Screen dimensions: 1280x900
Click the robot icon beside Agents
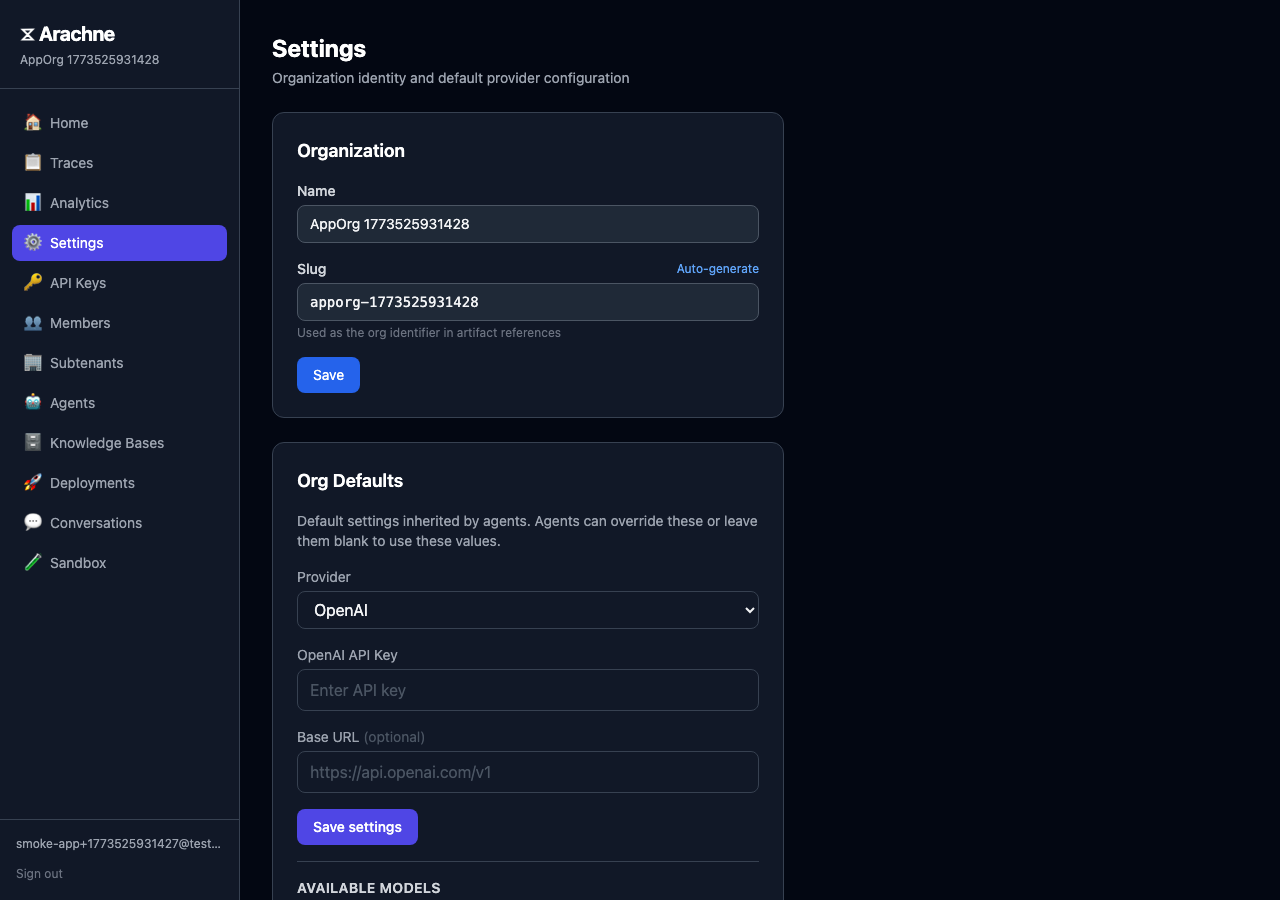(x=33, y=403)
